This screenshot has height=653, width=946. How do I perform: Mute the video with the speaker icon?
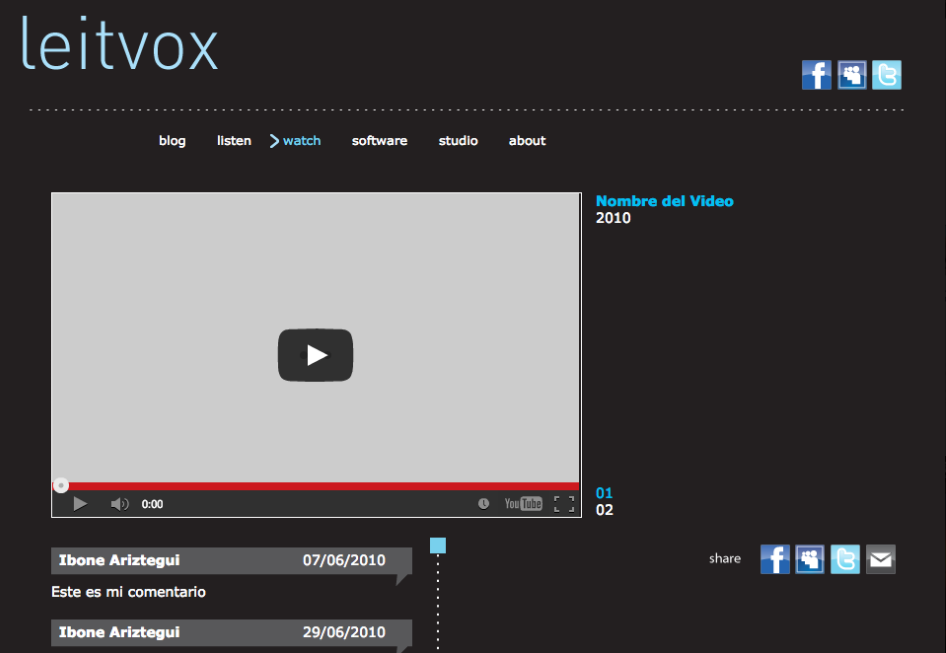coord(119,504)
